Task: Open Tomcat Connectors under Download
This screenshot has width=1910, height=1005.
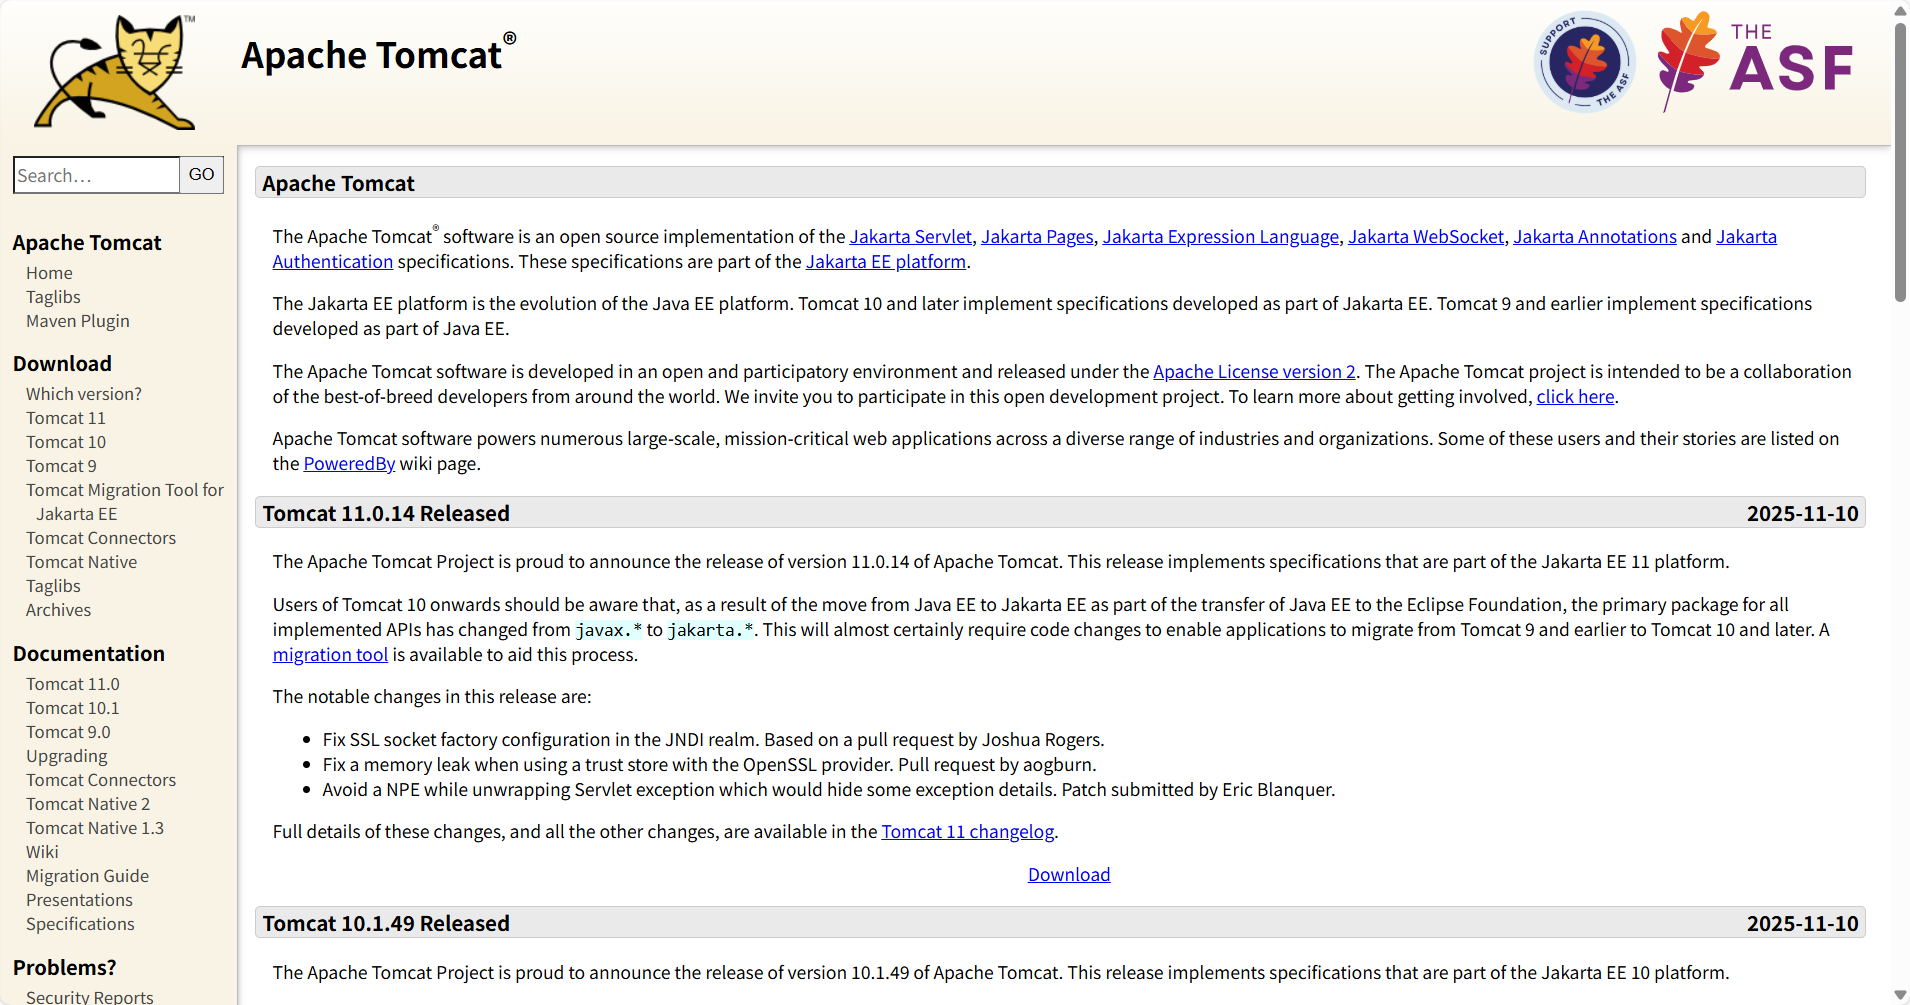Action: click(101, 538)
